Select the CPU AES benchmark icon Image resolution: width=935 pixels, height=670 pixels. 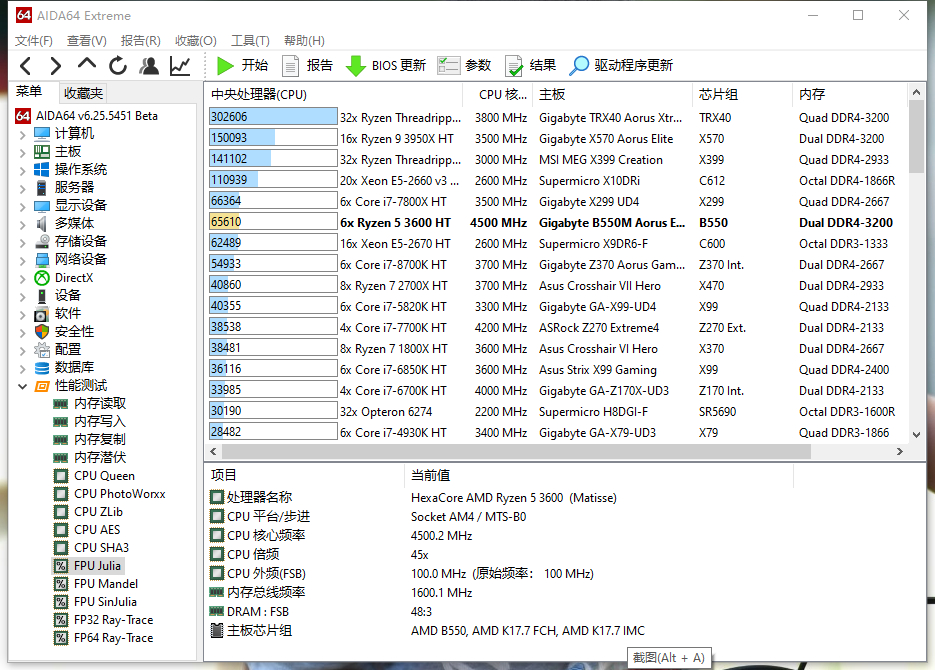(60, 529)
